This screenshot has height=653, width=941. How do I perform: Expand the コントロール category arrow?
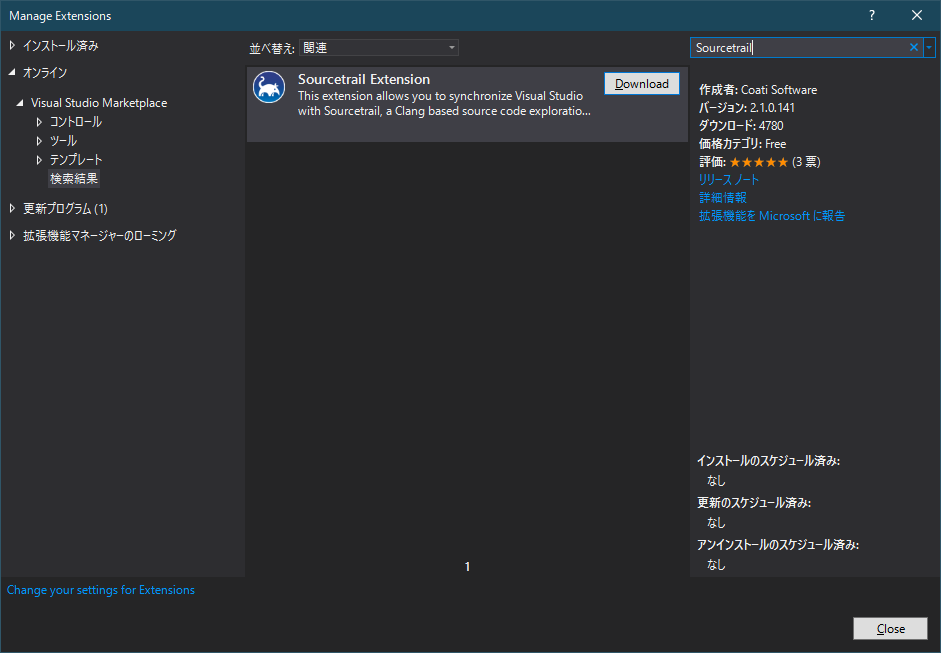(x=40, y=121)
